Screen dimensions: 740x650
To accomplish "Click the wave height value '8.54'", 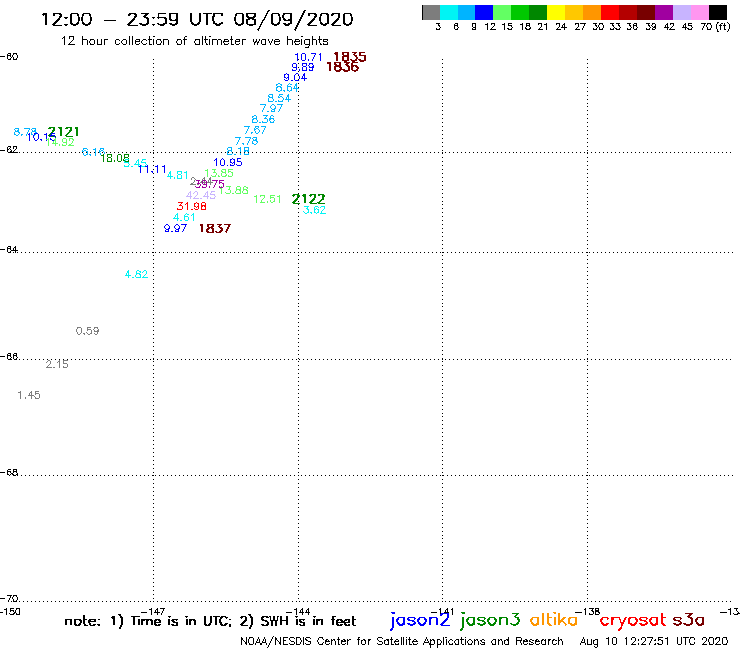I will [279, 98].
